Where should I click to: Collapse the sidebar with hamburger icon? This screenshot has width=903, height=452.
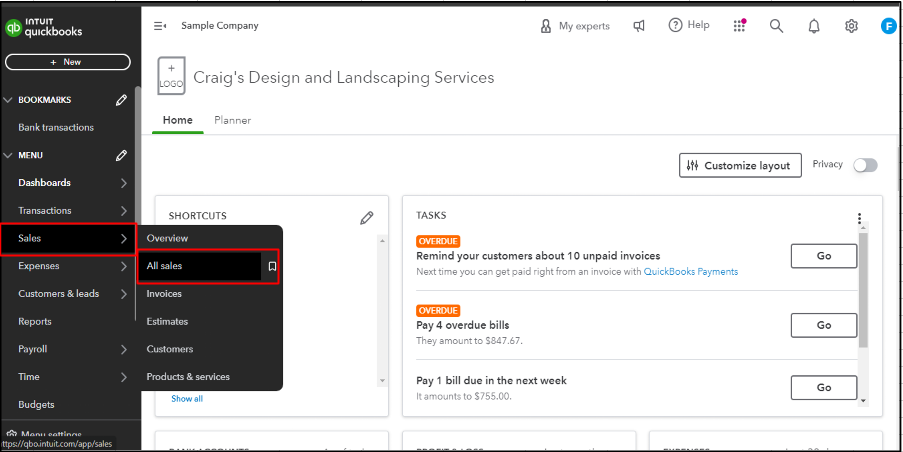click(x=160, y=26)
